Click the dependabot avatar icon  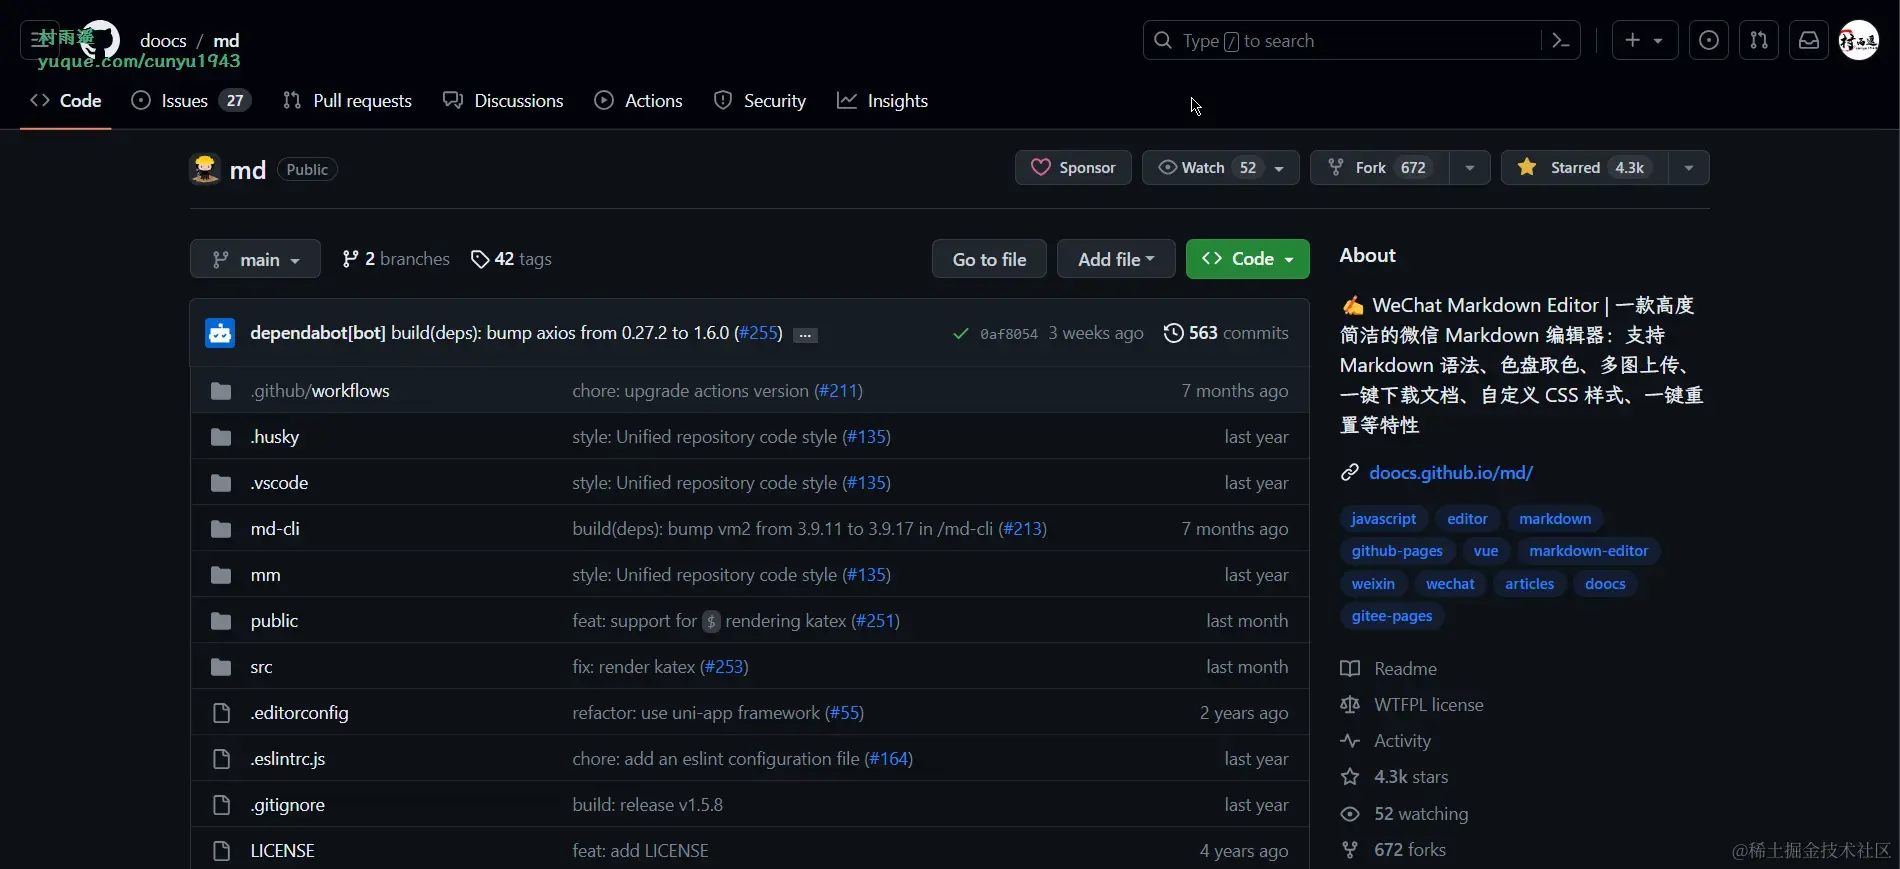tap(220, 333)
